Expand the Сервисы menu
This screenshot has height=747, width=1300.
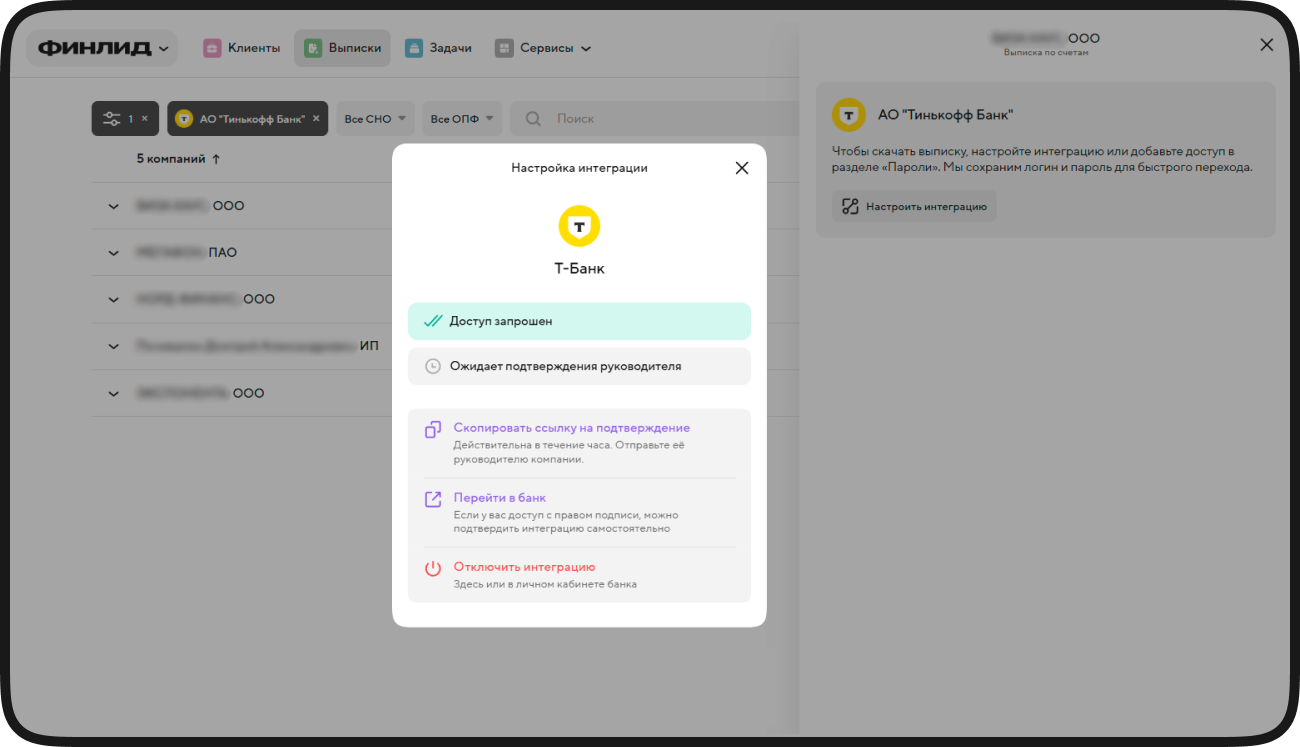[543, 48]
